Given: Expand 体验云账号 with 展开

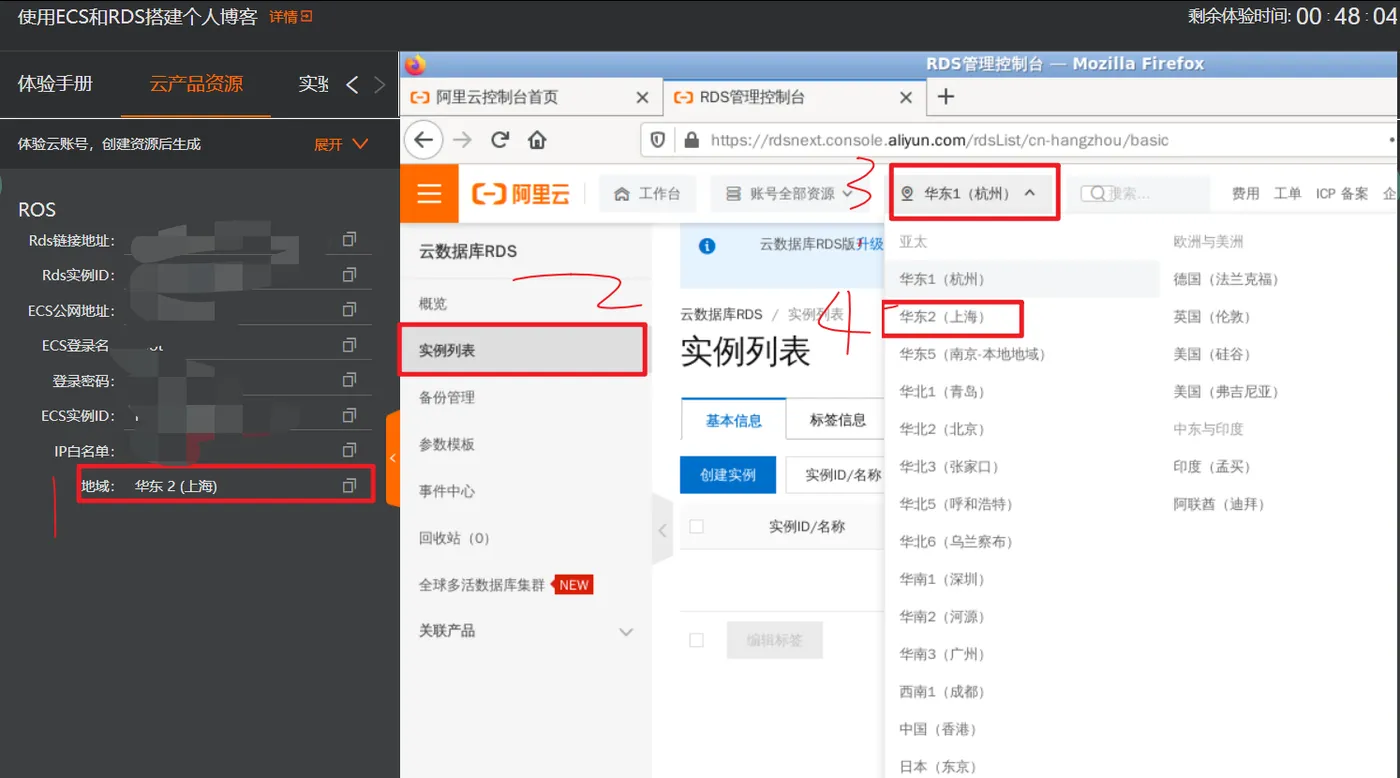Looking at the screenshot, I should tap(341, 144).
